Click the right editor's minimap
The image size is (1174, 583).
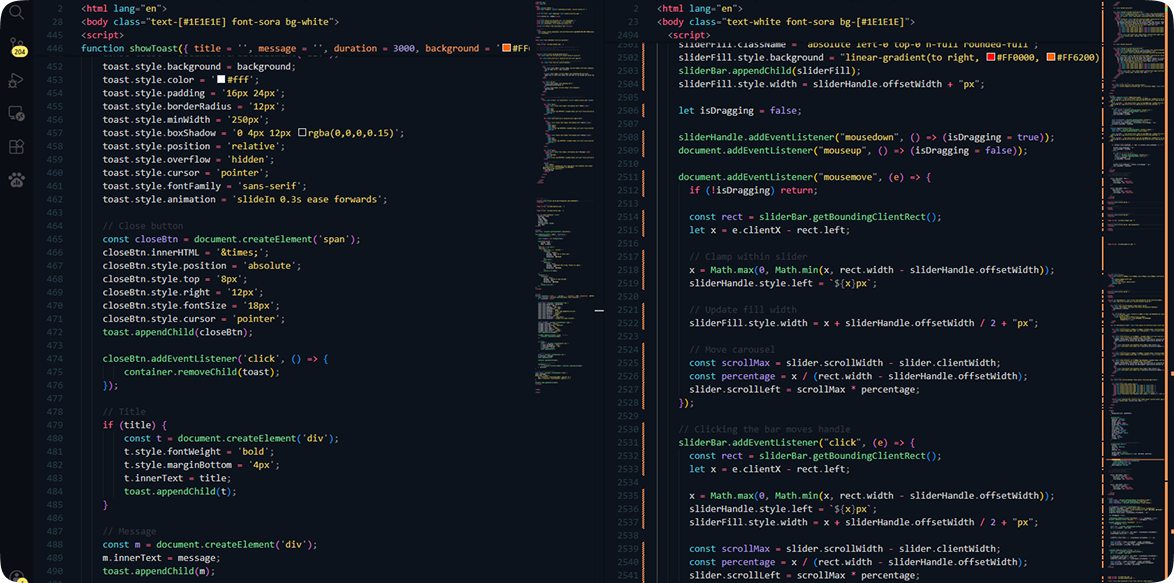point(1140,292)
